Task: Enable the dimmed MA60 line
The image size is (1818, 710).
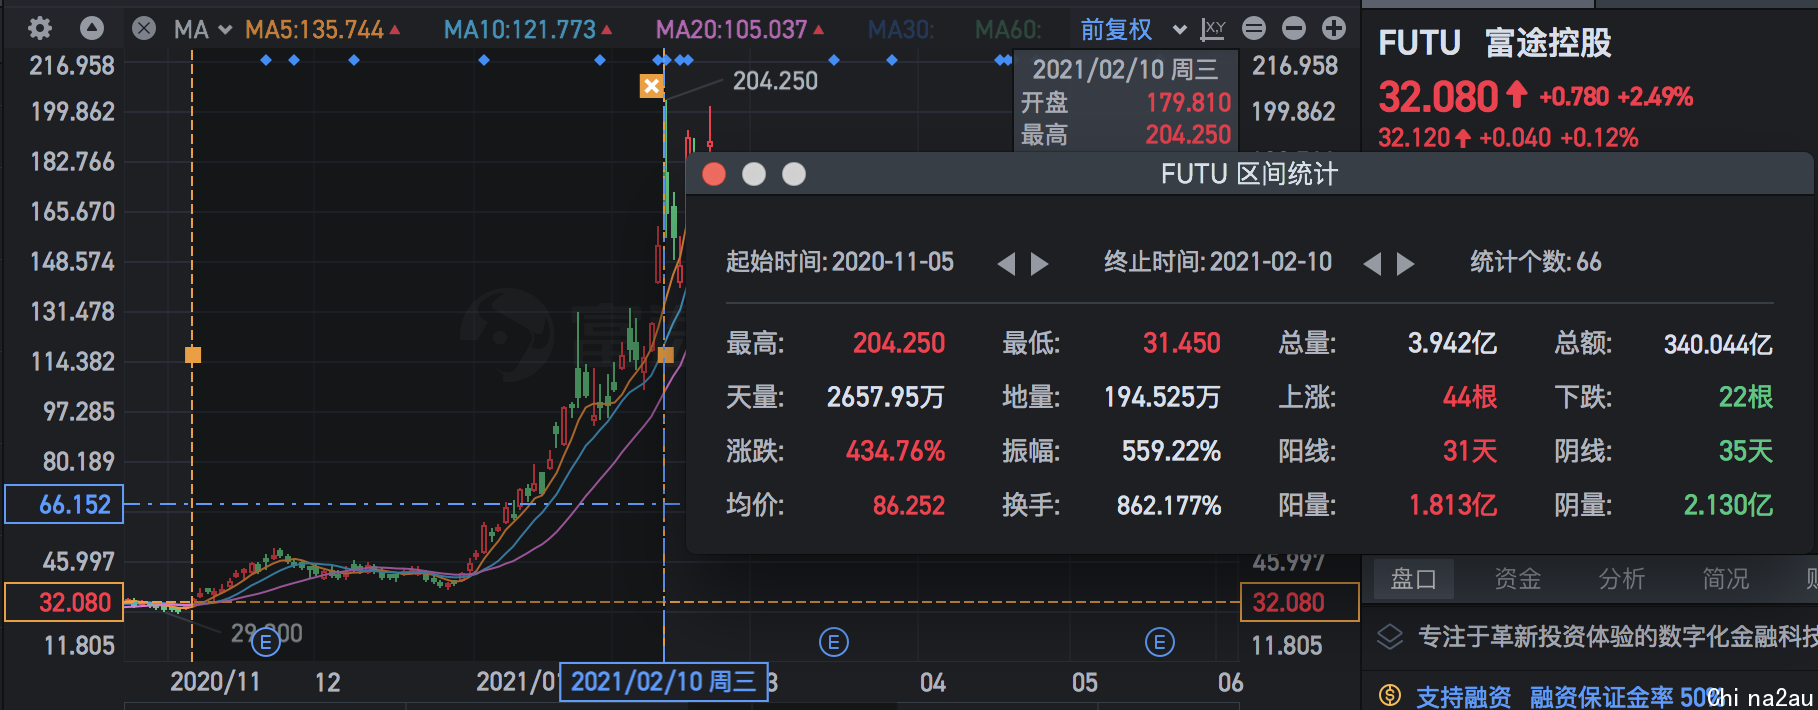Action: click(x=1008, y=30)
